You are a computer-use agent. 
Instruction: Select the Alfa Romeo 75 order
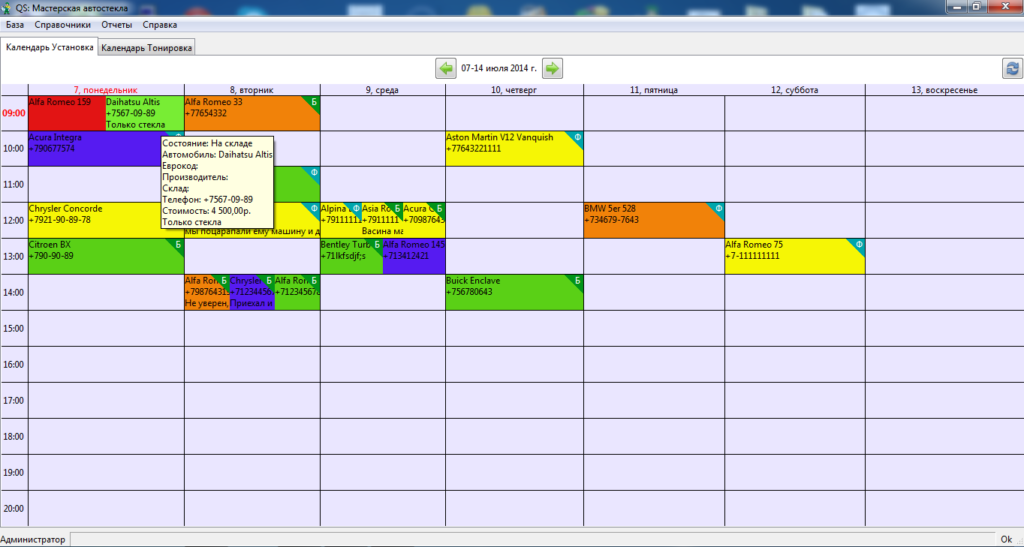(x=795, y=256)
